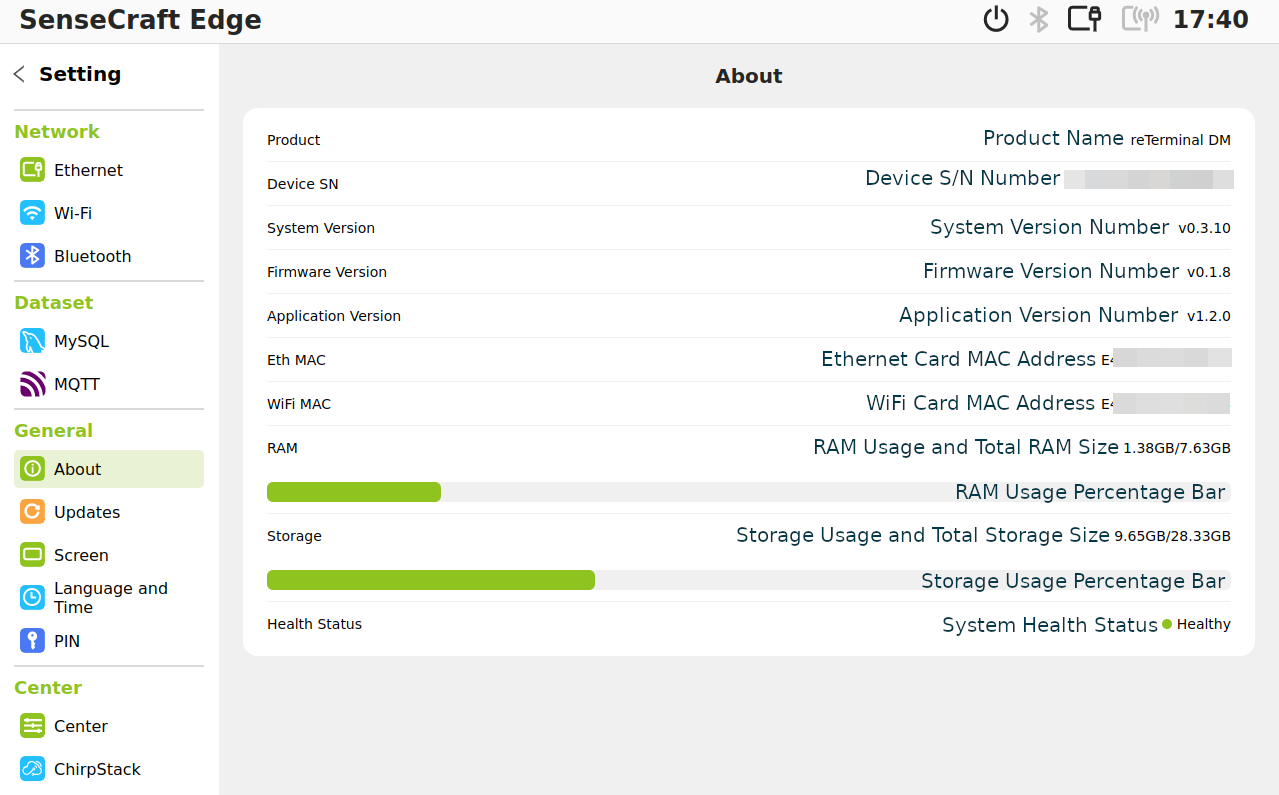Open the Updates icon in the sidebar
1279x795 pixels.
coord(33,512)
